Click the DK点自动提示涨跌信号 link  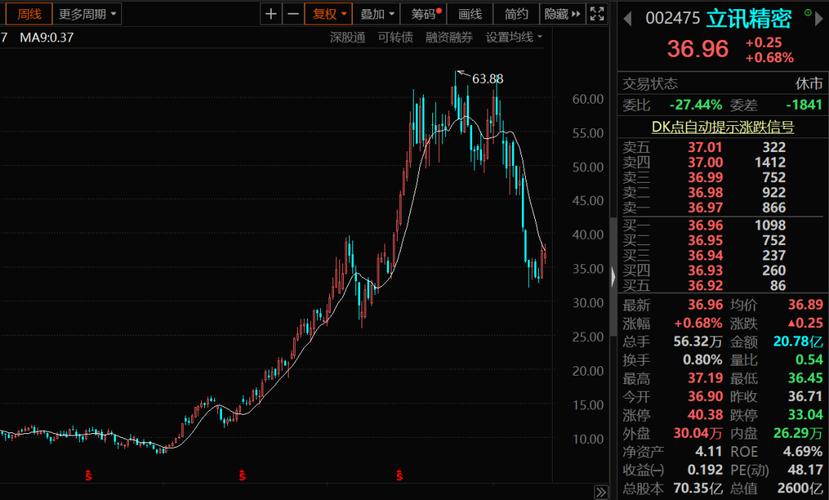(x=722, y=127)
